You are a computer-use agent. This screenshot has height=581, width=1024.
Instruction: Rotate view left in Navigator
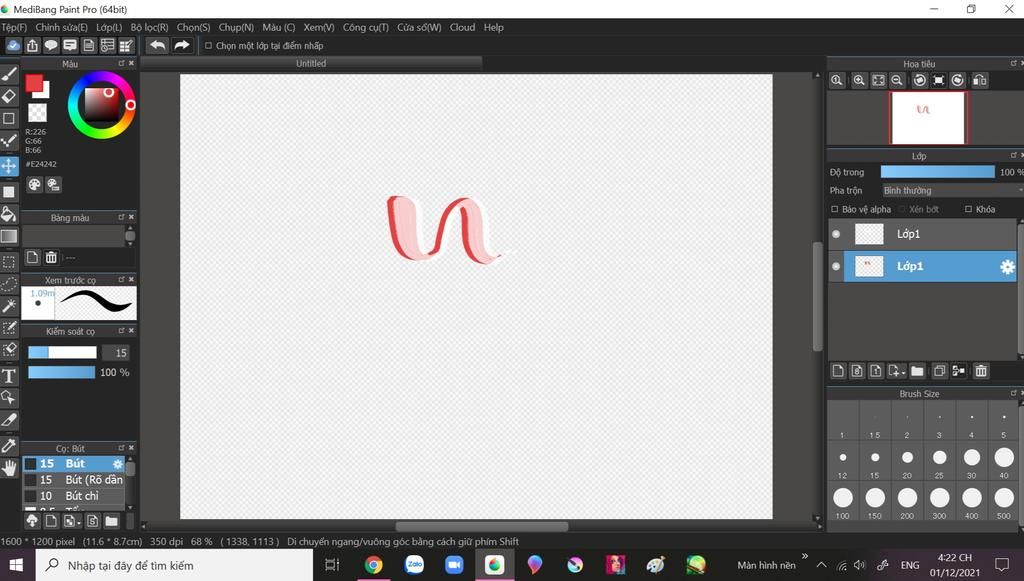coord(920,80)
